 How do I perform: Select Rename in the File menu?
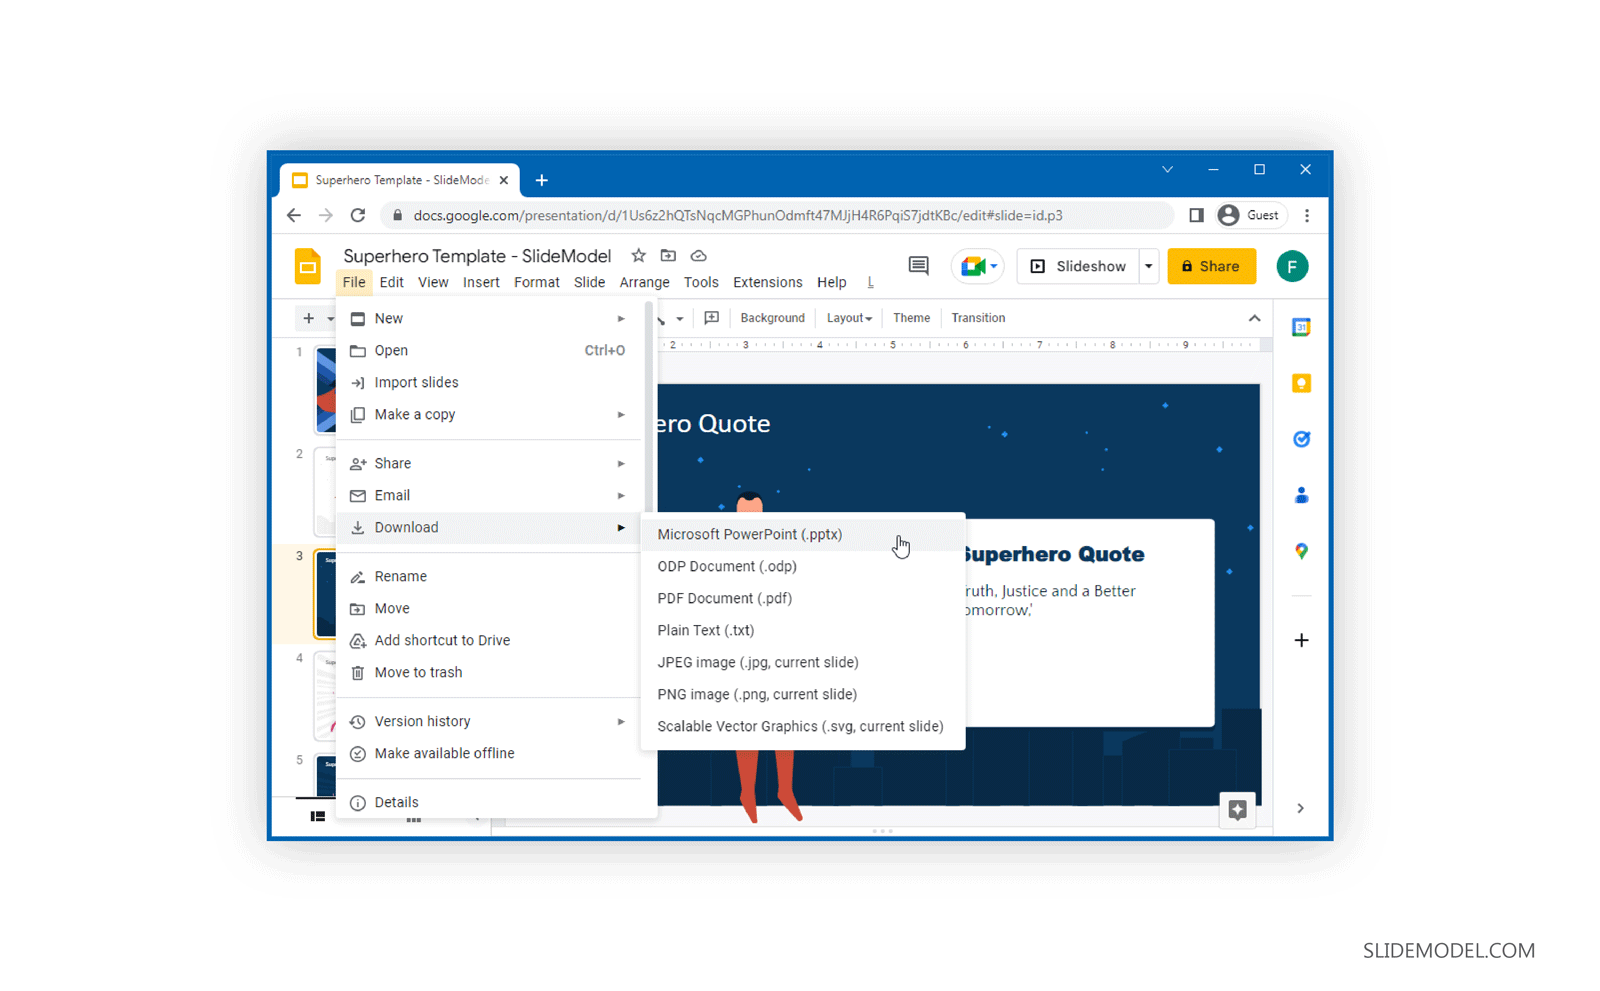tap(490, 576)
